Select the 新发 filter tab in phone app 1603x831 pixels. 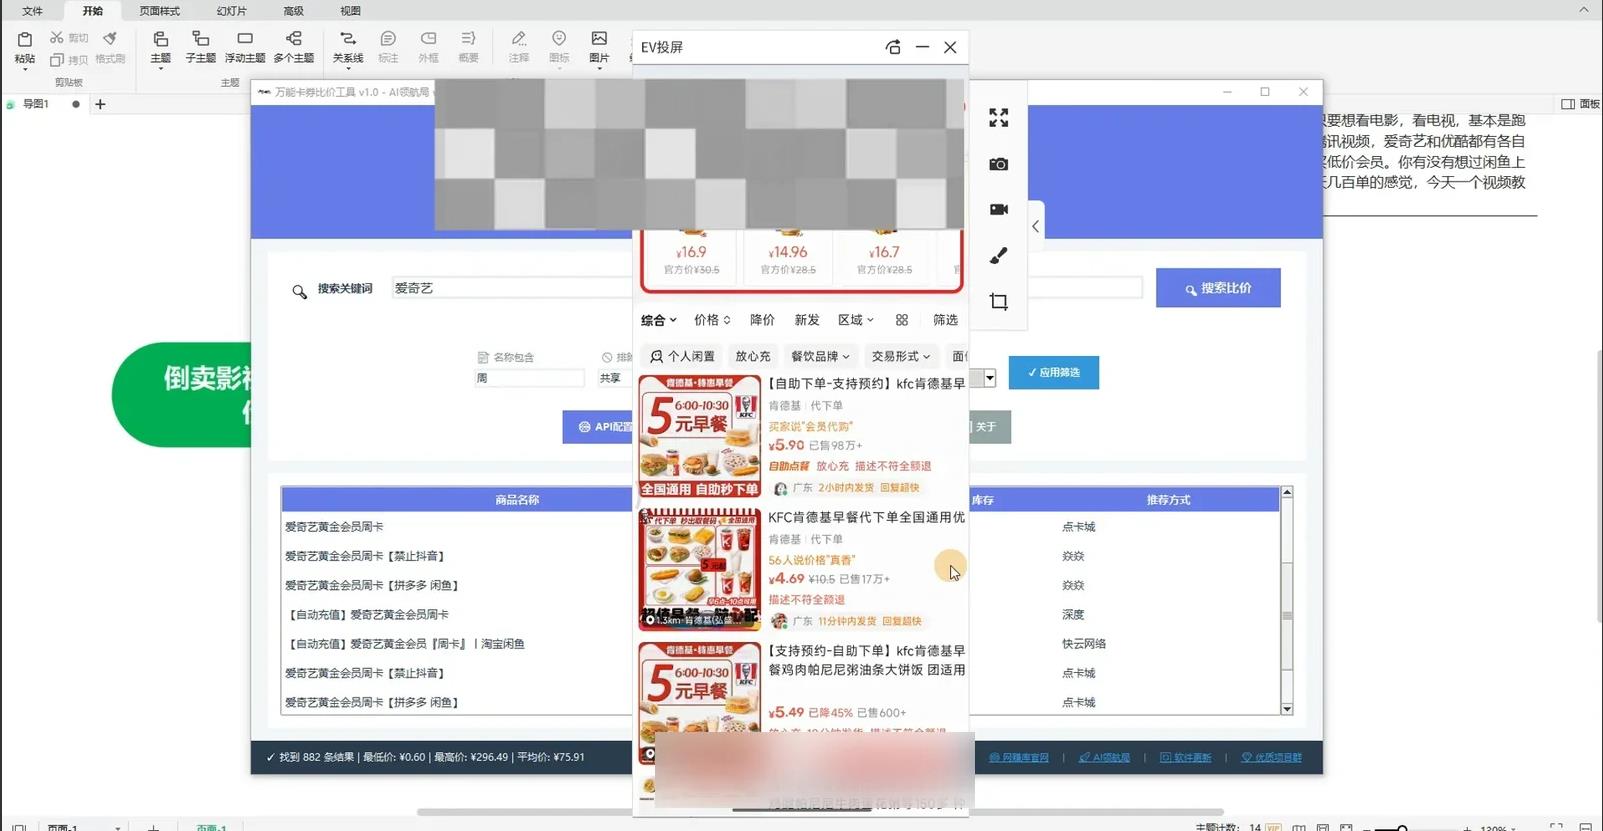[x=807, y=320]
